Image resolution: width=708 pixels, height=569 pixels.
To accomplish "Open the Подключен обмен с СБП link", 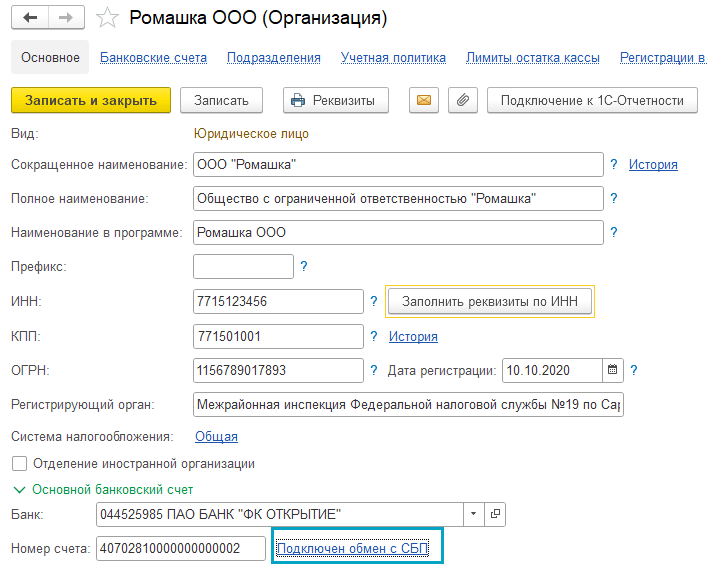I will [353, 548].
